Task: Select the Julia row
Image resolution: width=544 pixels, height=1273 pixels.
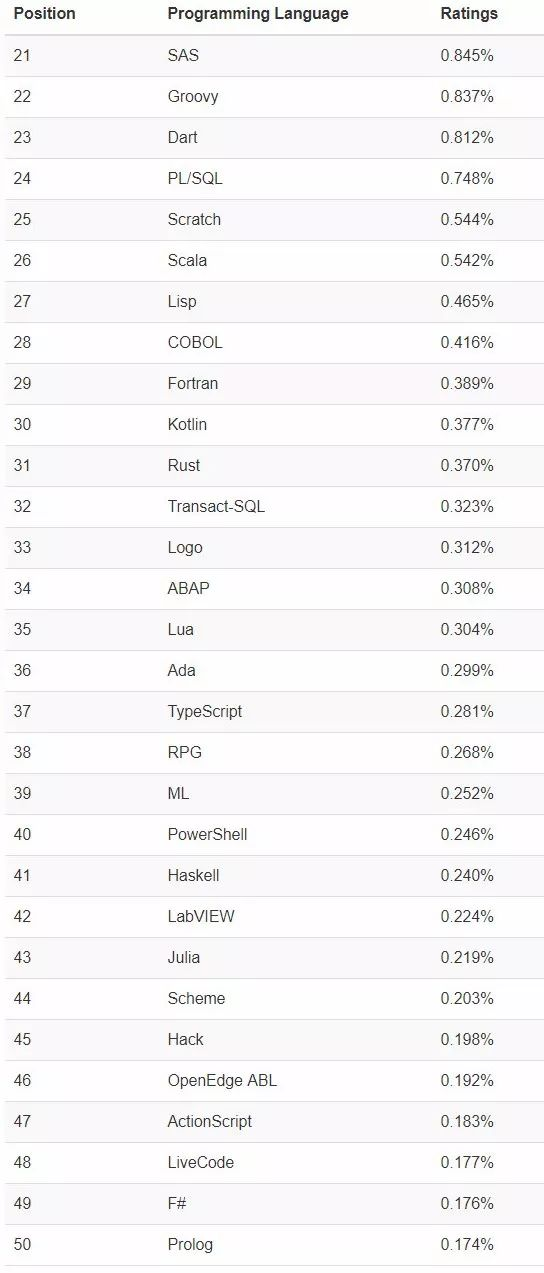Action: (274, 958)
